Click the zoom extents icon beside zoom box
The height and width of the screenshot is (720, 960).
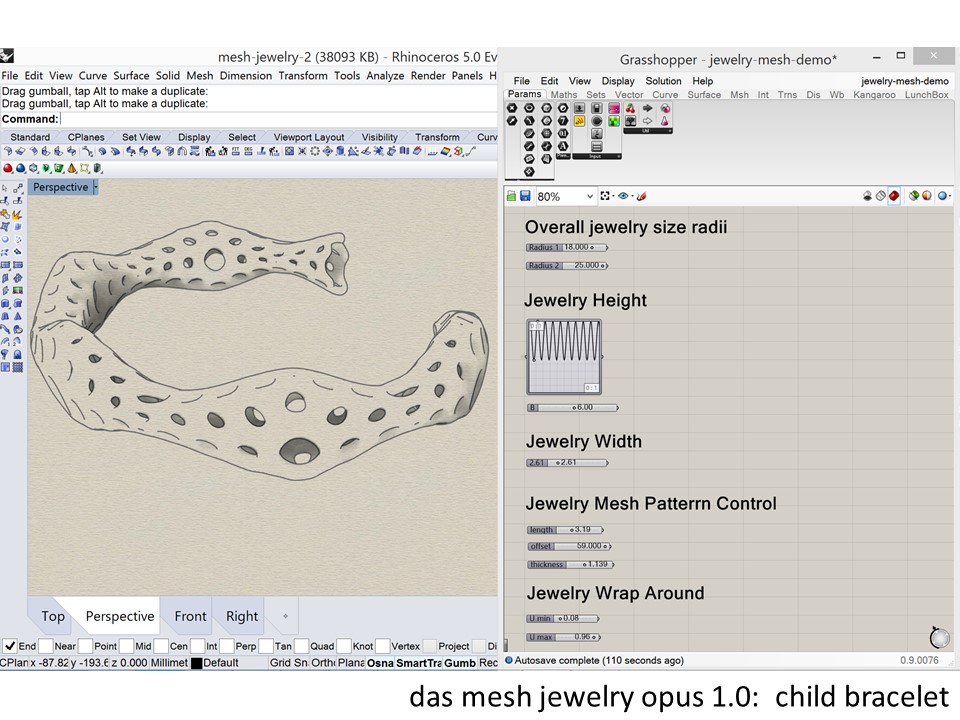click(606, 197)
